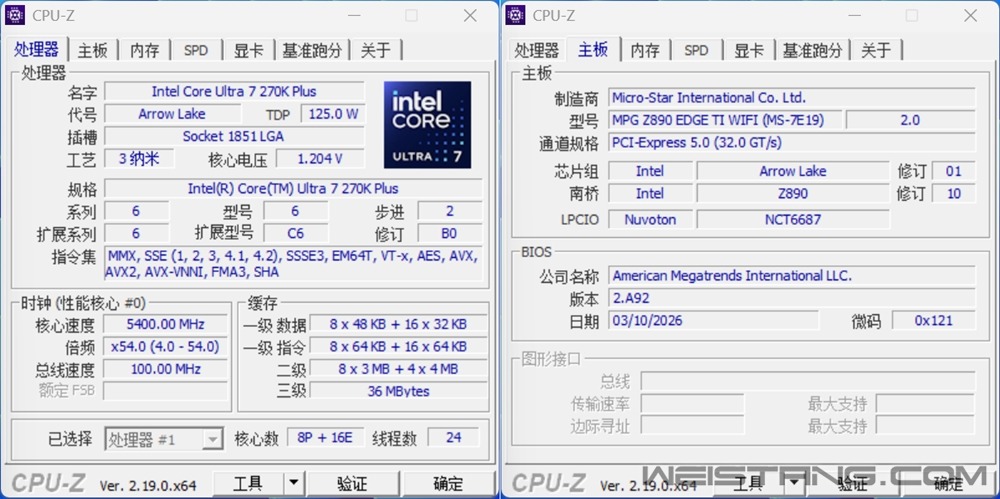Open 关于 tab in right window
This screenshot has height=499, width=1000.
coord(876,50)
